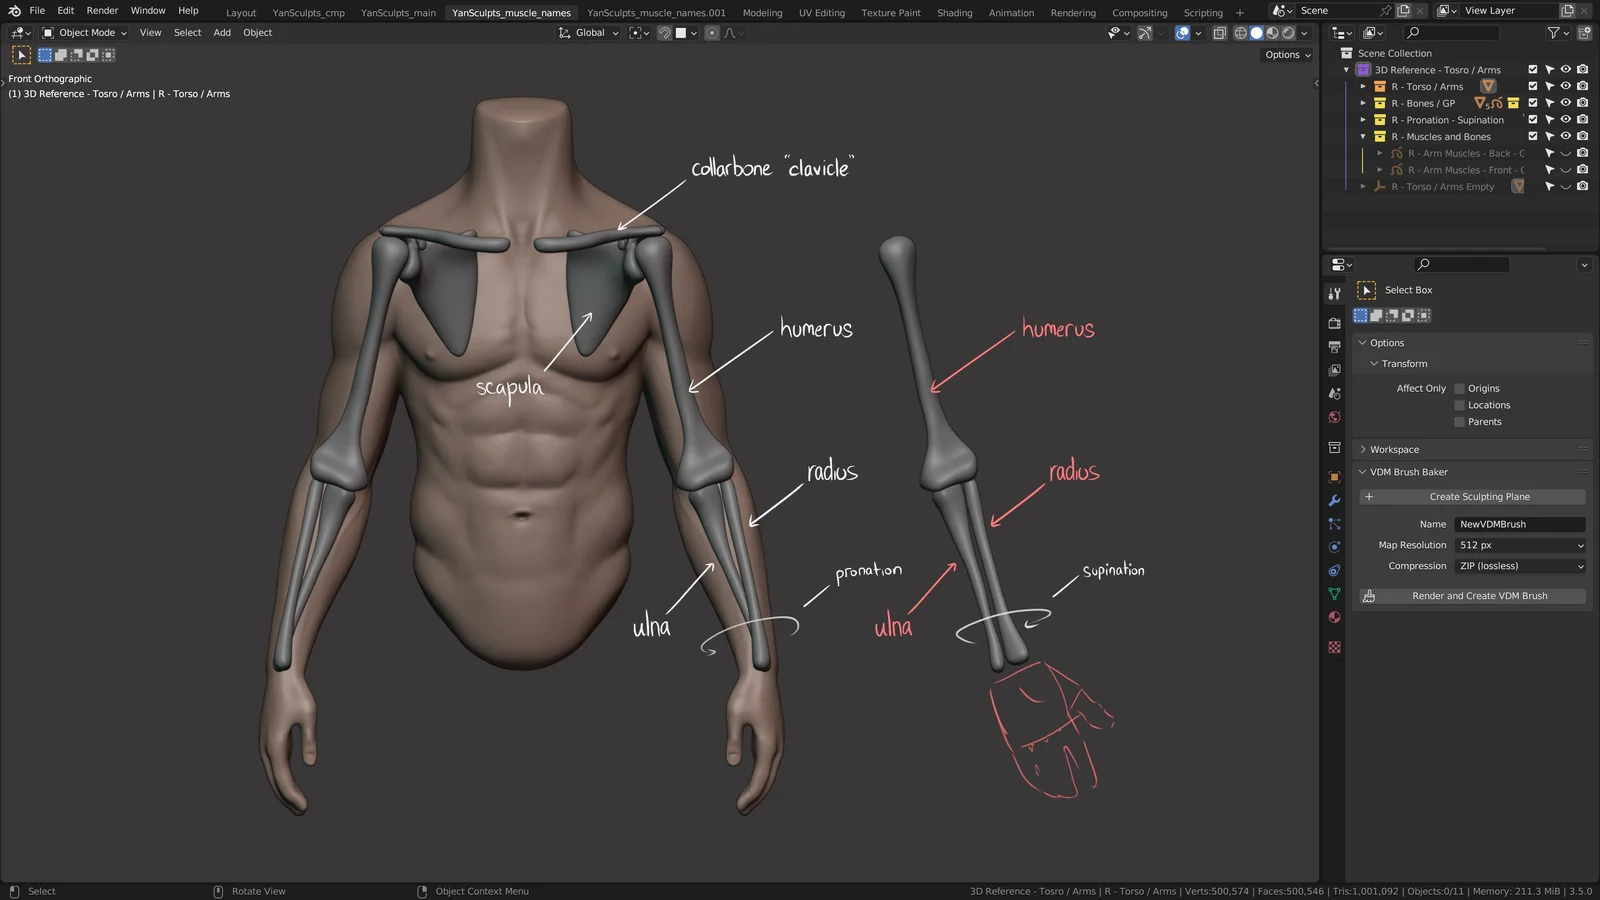Open the World properties globe icon
This screenshot has height=900, width=1600.
[1334, 416]
